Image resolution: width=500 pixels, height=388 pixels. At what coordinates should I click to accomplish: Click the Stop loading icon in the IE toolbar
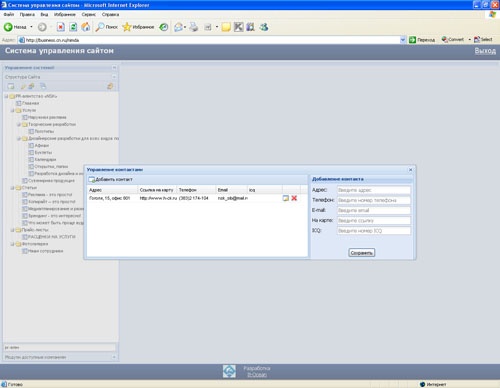tap(61, 27)
